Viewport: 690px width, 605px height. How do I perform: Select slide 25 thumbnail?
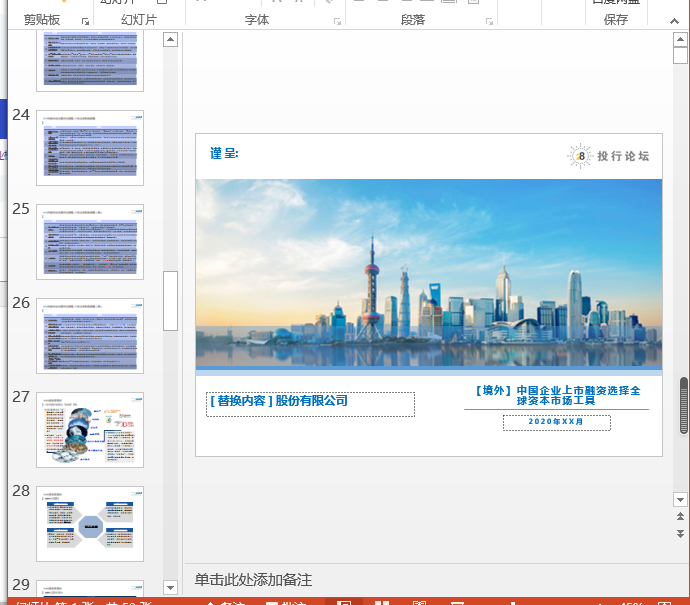tap(90, 242)
